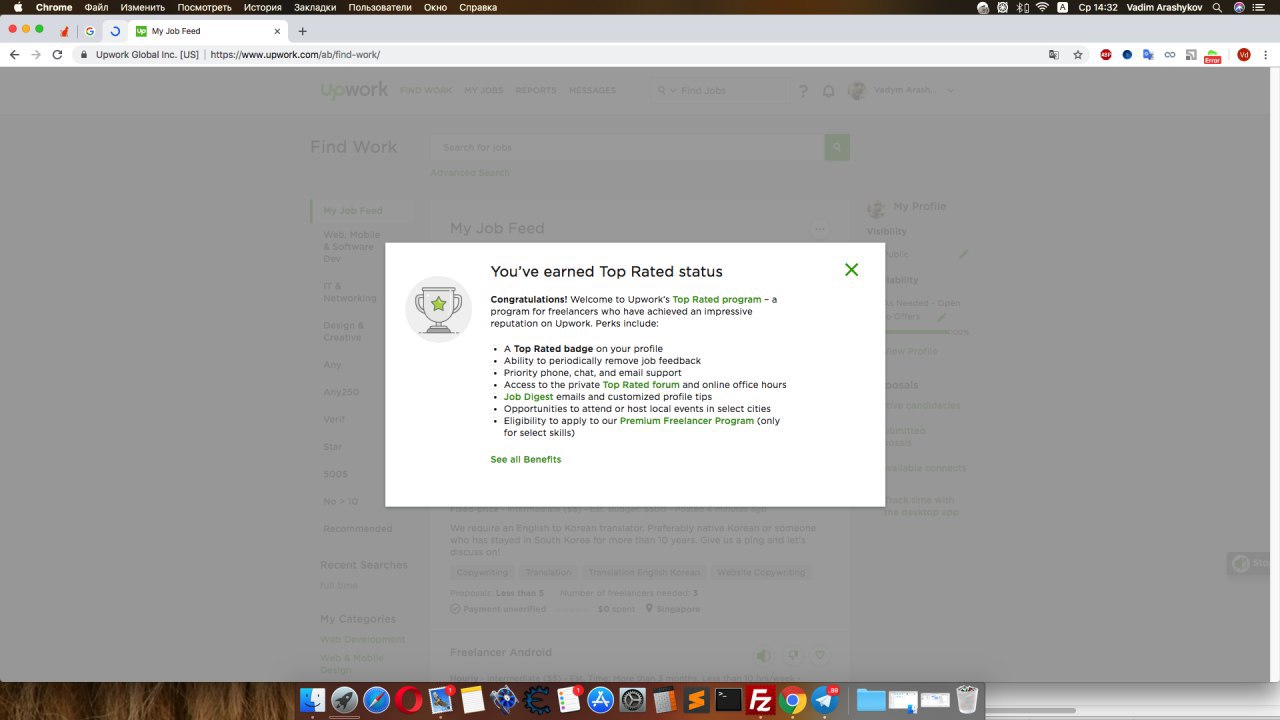The height and width of the screenshot is (720, 1280).
Task: Open the Google Translate page icon
Action: [1054, 55]
